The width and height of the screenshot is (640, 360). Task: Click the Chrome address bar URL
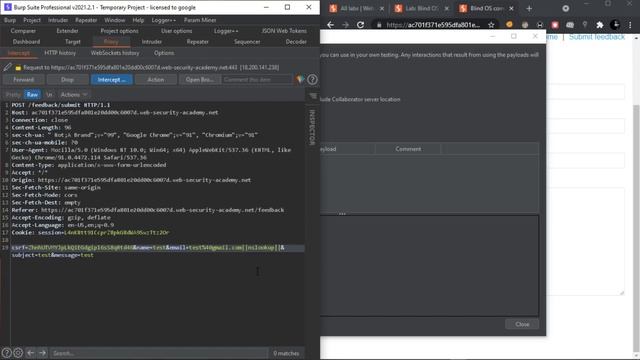coord(433,25)
